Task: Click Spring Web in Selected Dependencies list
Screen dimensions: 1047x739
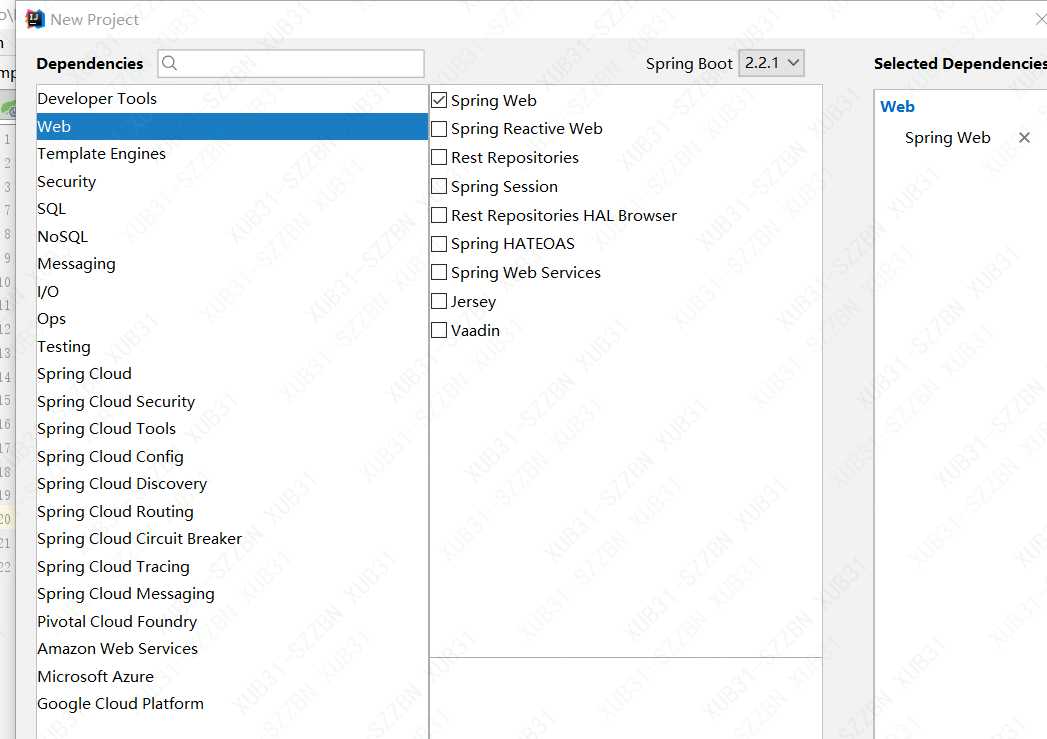Action: [947, 138]
